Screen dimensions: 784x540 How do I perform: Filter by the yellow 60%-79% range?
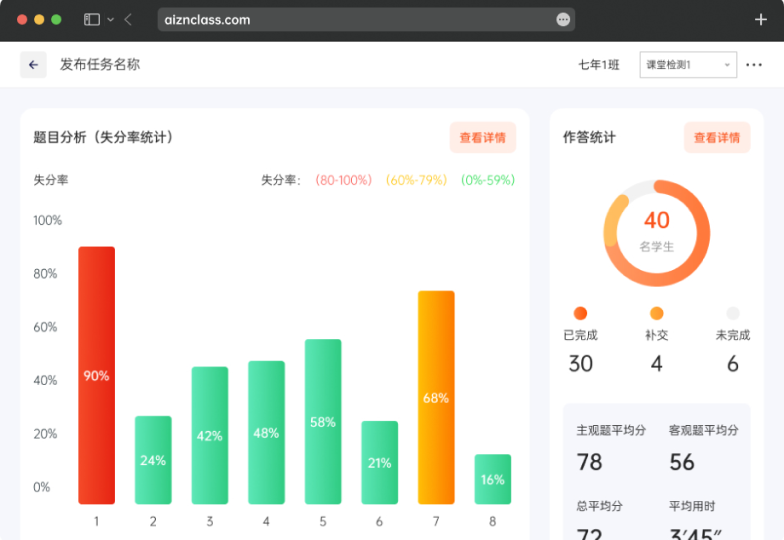click(416, 180)
